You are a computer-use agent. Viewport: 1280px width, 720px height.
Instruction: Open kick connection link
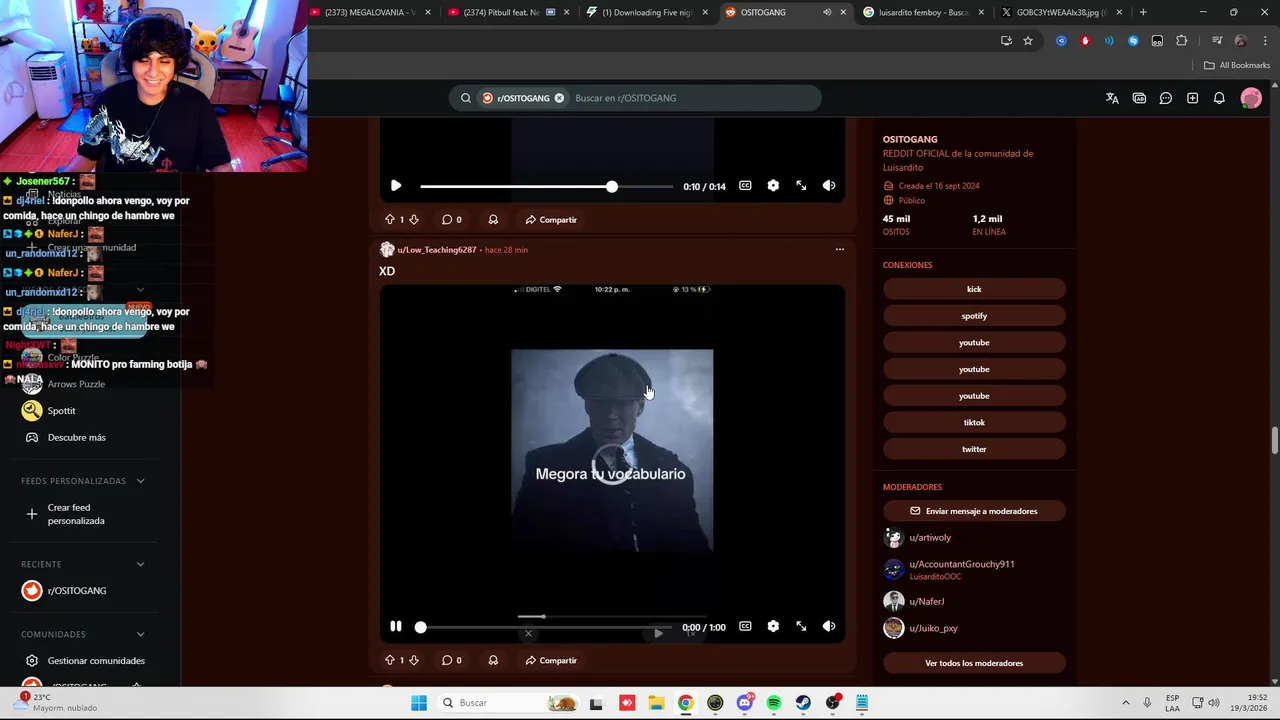coord(974,289)
